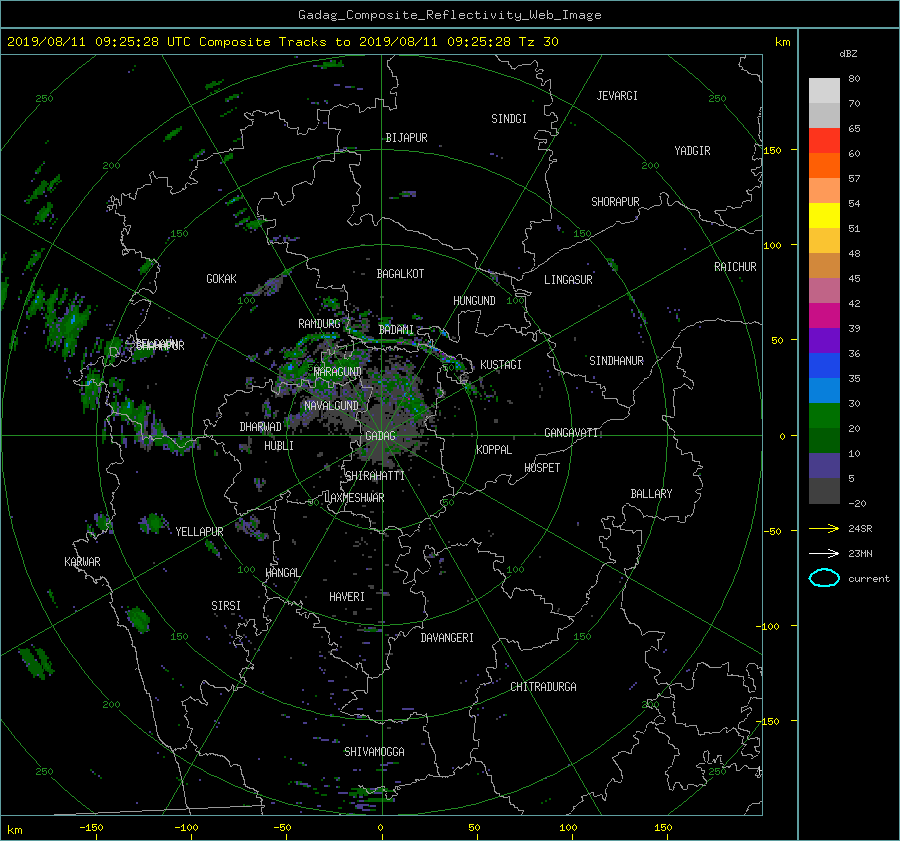Click the BADAMI city label
900x841 pixels.
[396, 330]
